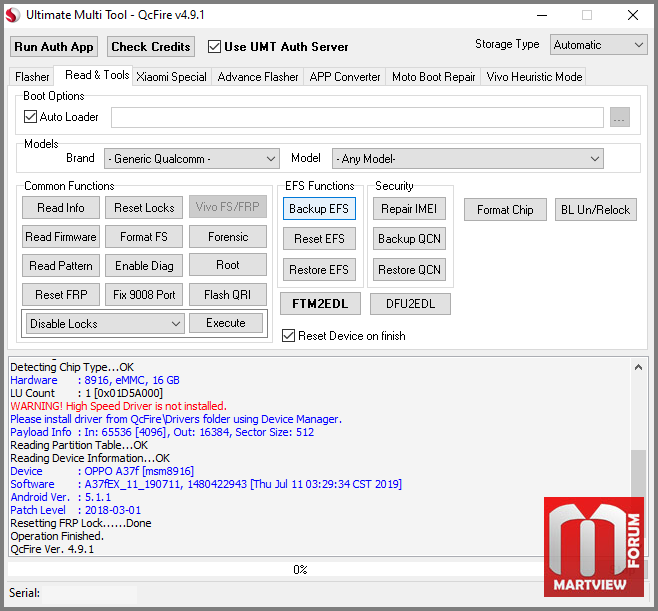The height and width of the screenshot is (611, 658).
Task: Enable the Use UMT Auth Server checkbox
Action: coord(214,47)
